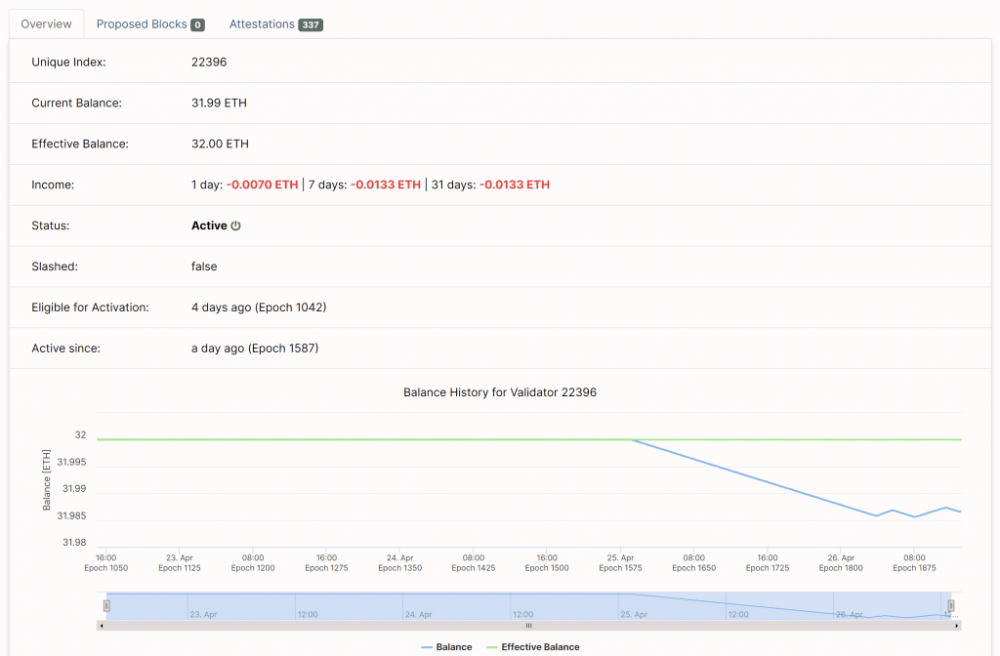Viewport: 1000px width, 656px height.
Task: Select the Overview tab
Action: tap(45, 23)
